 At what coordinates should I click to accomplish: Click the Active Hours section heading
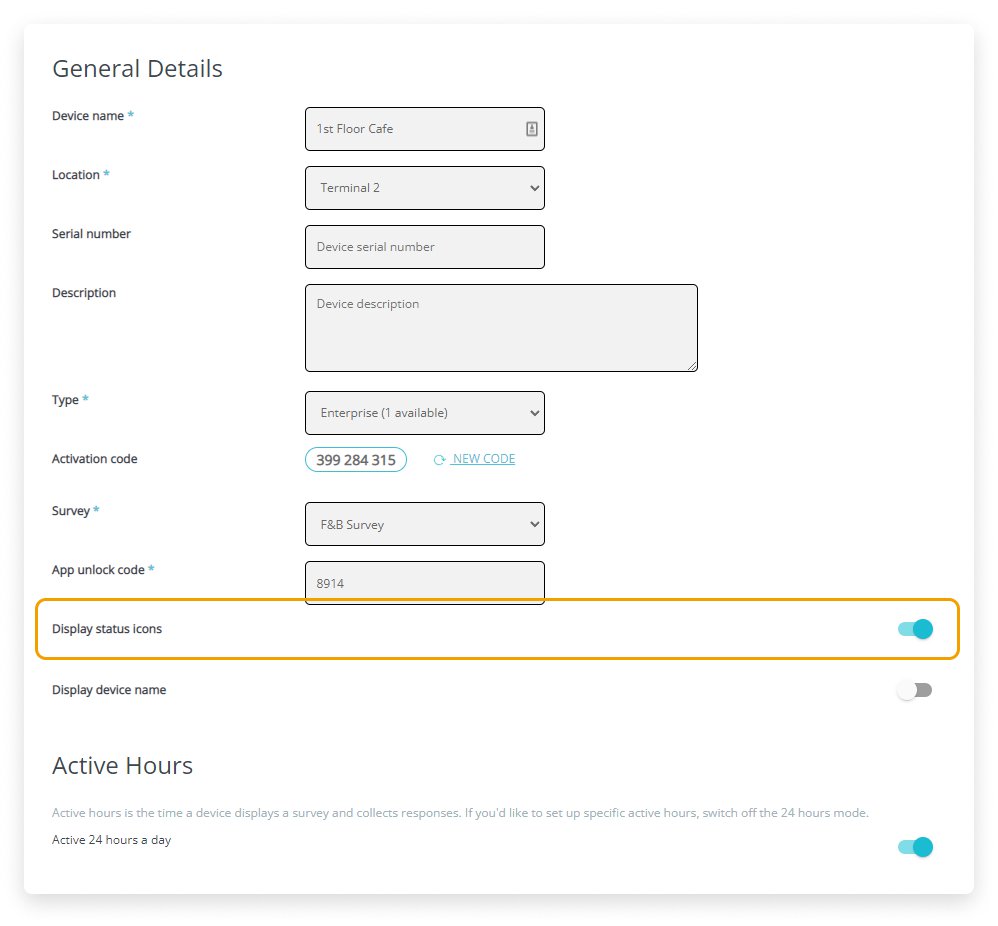pos(122,766)
